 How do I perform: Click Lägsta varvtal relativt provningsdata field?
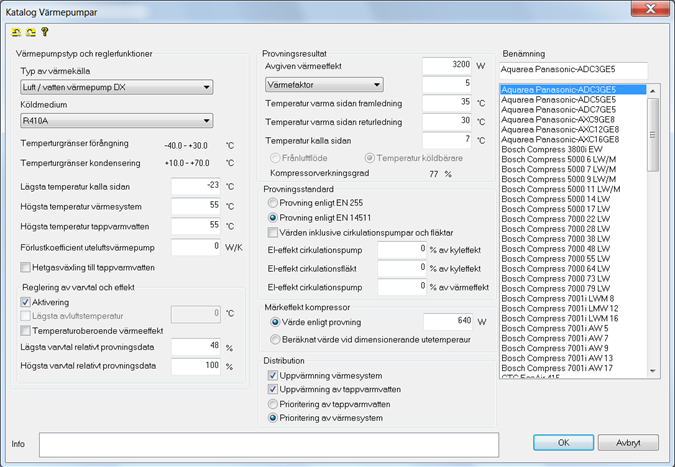point(196,346)
